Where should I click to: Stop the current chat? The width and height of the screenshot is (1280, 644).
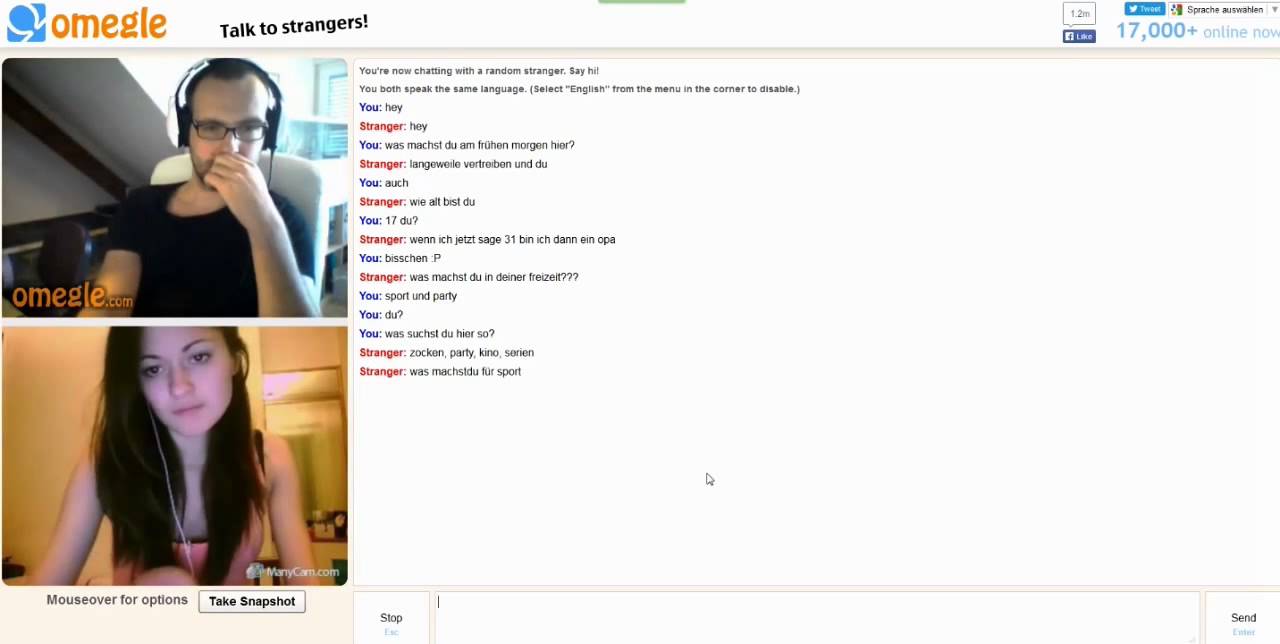[391, 619]
